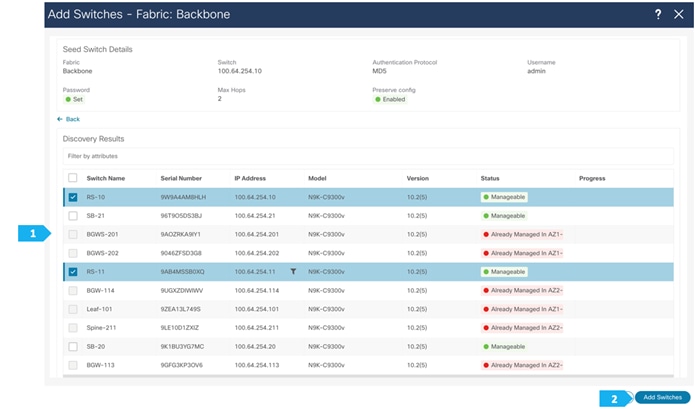Click IP address 100.64.254.202
This screenshot has width=695, height=409.
tap(257, 253)
